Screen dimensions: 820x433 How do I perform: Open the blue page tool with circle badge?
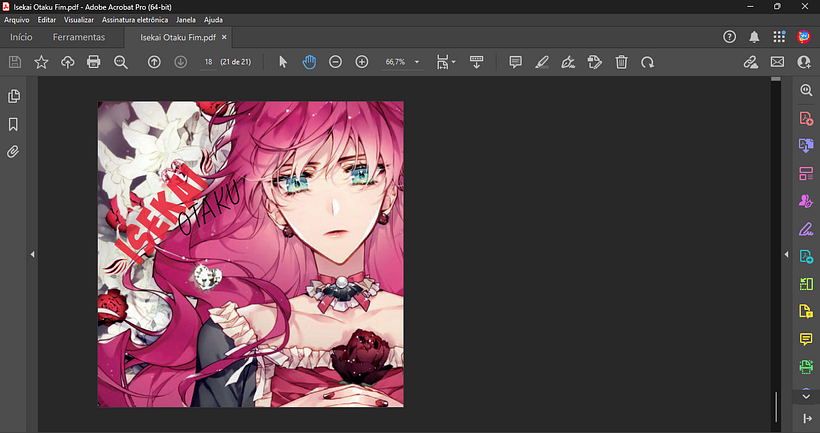tap(806, 256)
